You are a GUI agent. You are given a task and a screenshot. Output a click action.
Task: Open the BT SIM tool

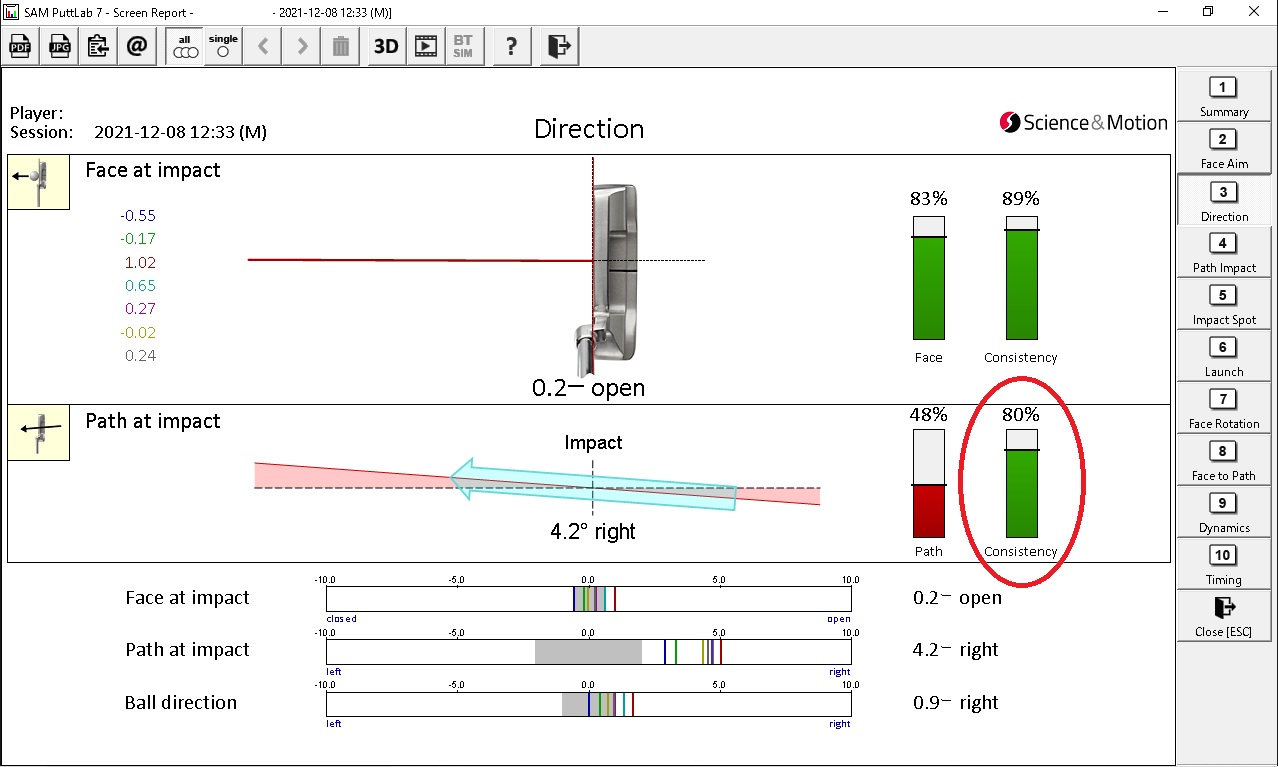(463, 46)
